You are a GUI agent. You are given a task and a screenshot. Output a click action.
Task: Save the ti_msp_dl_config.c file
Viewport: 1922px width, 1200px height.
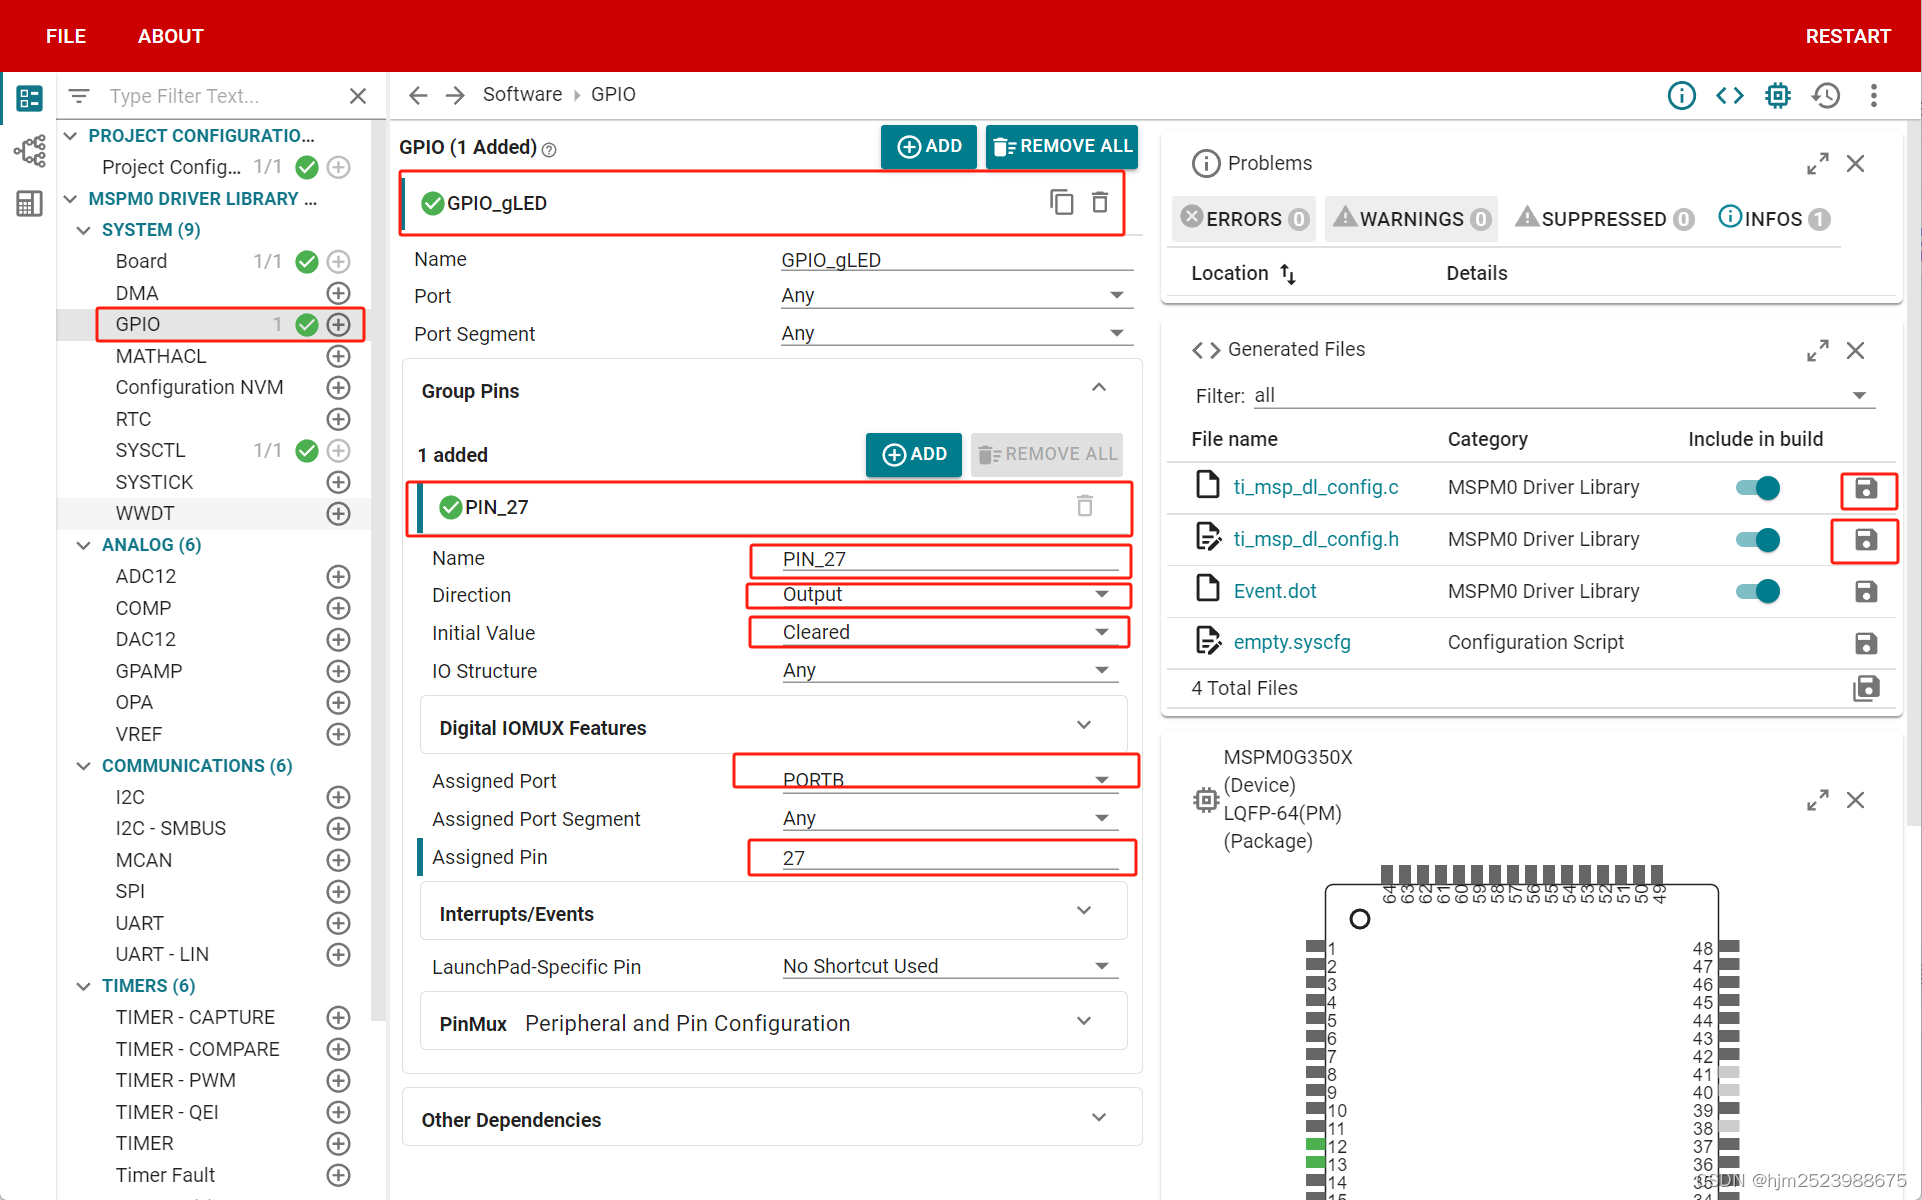point(1865,488)
